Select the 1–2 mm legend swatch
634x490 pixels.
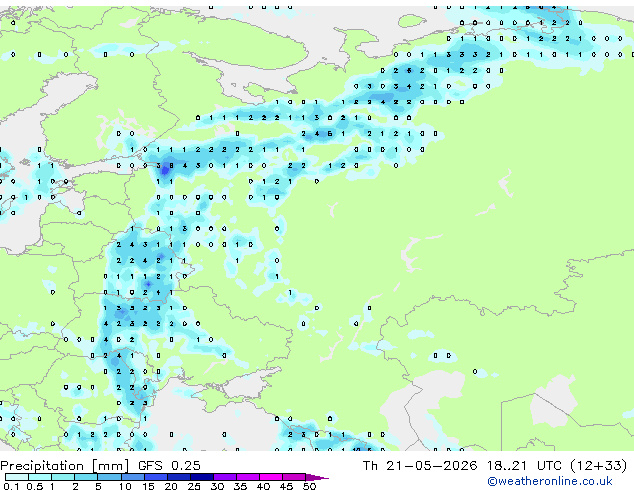(63, 477)
